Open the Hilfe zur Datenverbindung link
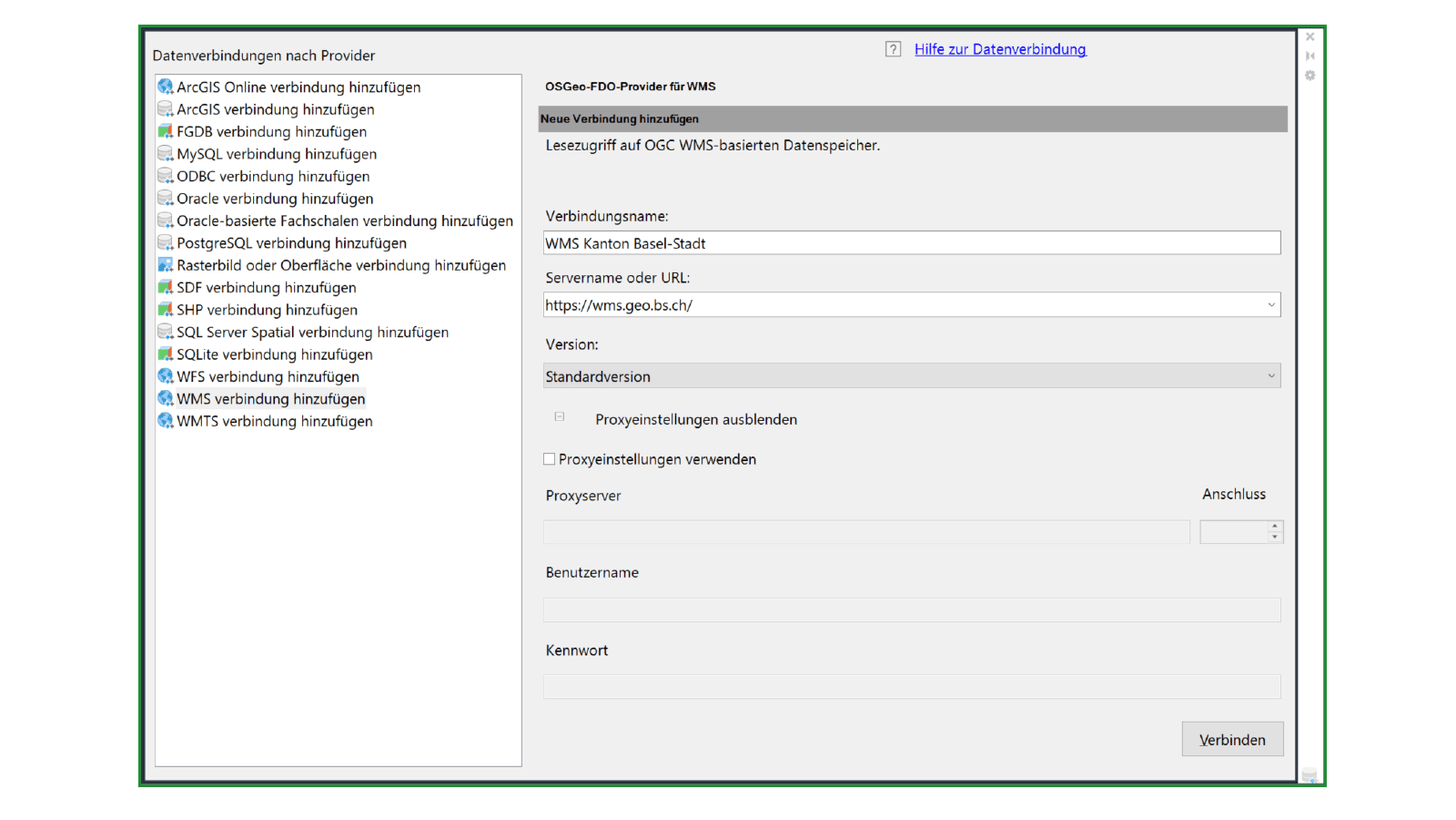 [1000, 49]
